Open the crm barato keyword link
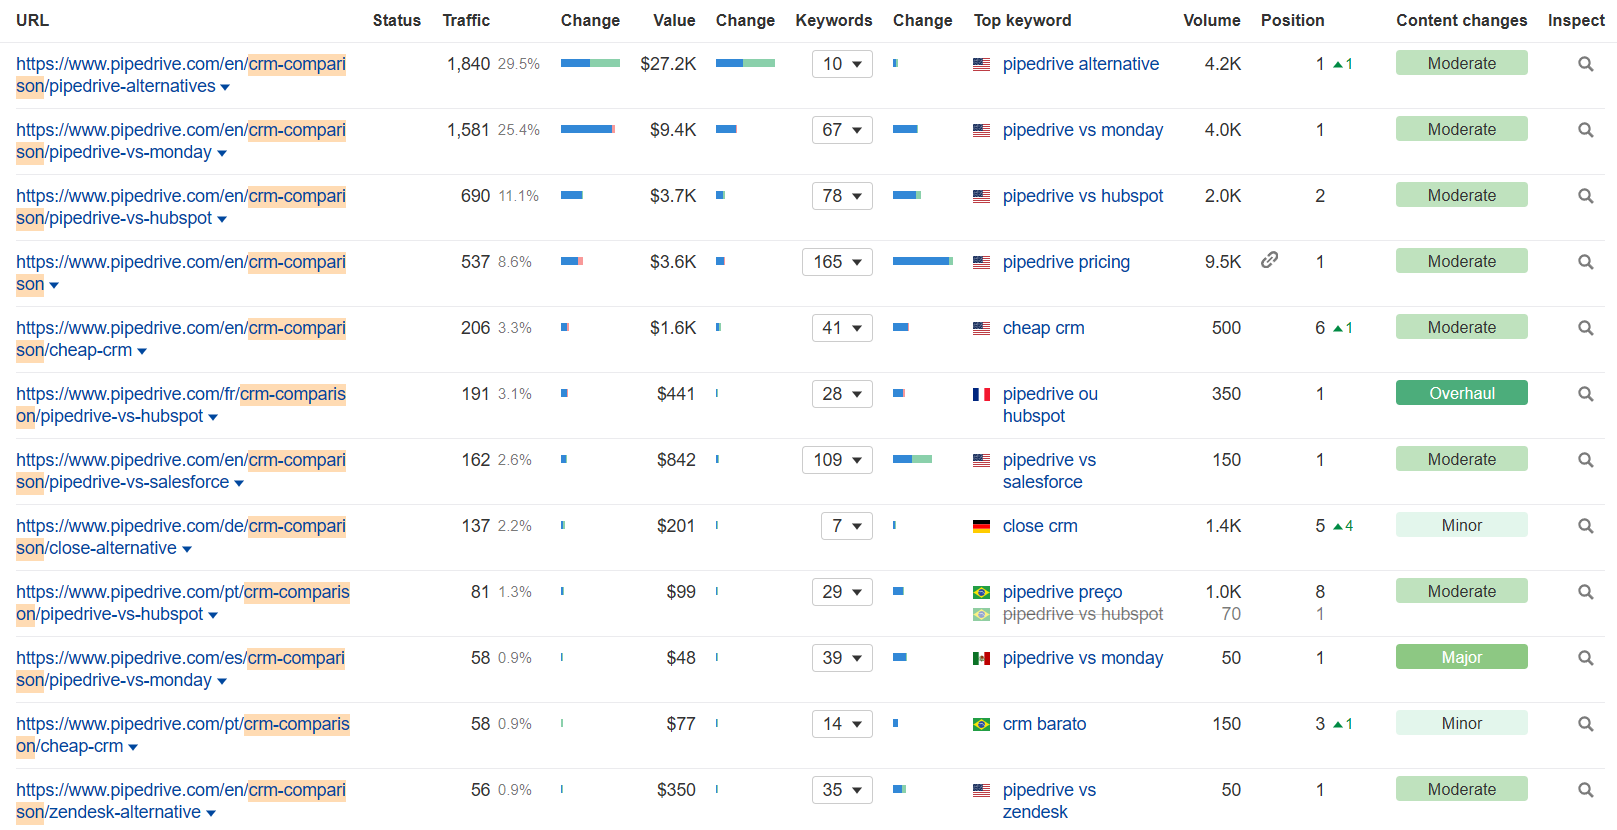The image size is (1617, 830). point(1044,724)
